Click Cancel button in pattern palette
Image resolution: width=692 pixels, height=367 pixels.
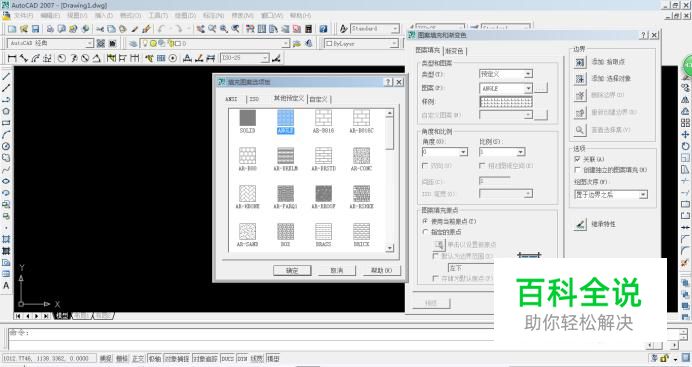337,271
